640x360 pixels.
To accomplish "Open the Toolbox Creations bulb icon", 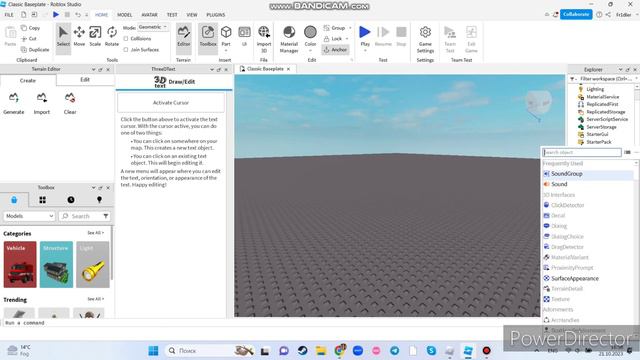I will click(x=99, y=200).
